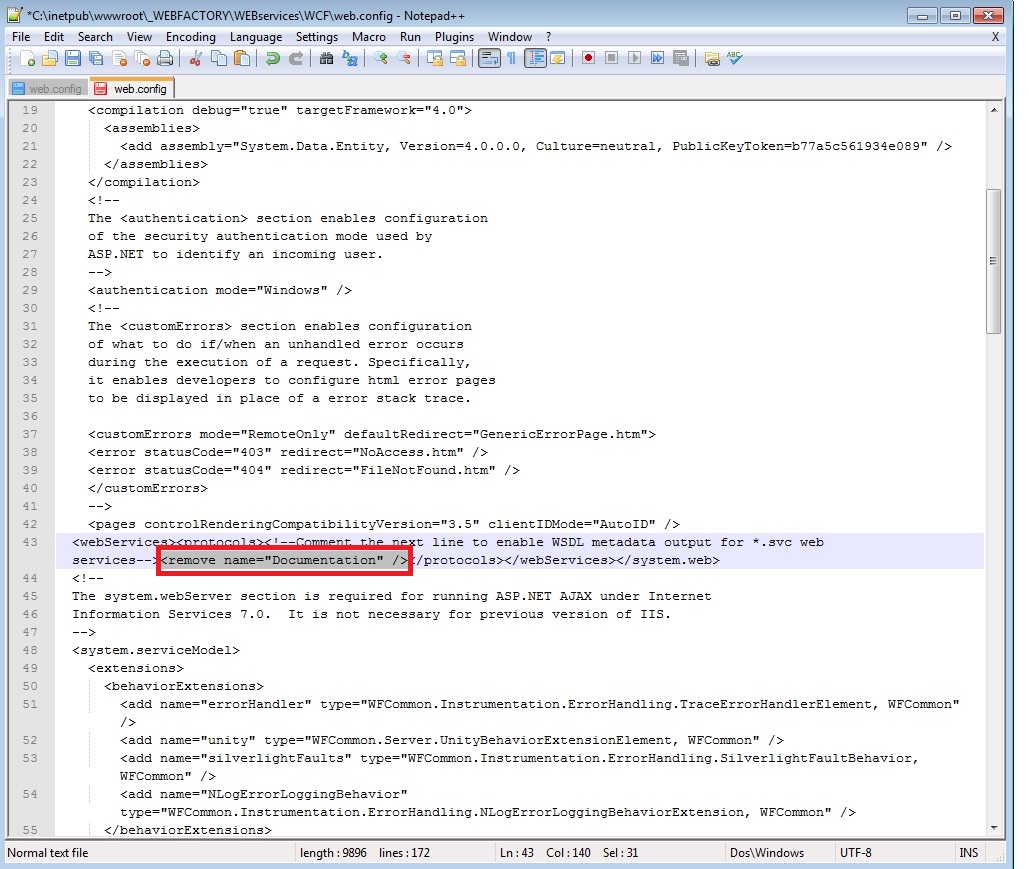Click the spell check ABC icon
Viewport: 1029px width, 869px height.
[x=735, y=59]
